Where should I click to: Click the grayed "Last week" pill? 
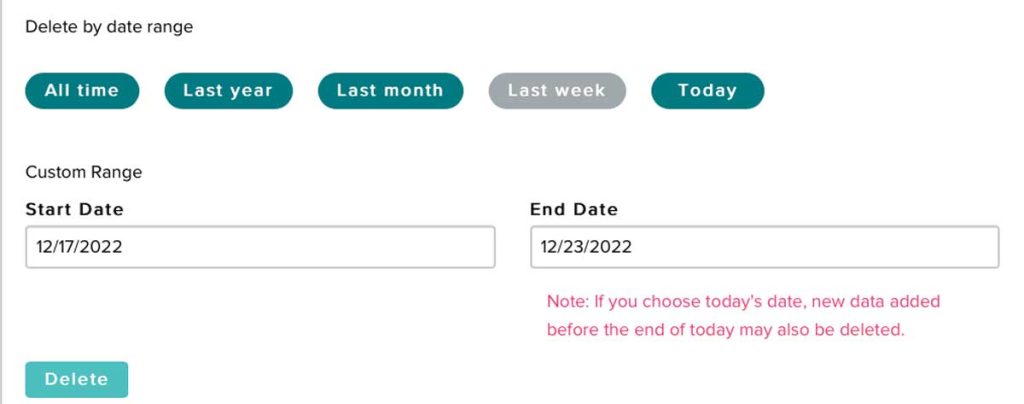(x=557, y=91)
